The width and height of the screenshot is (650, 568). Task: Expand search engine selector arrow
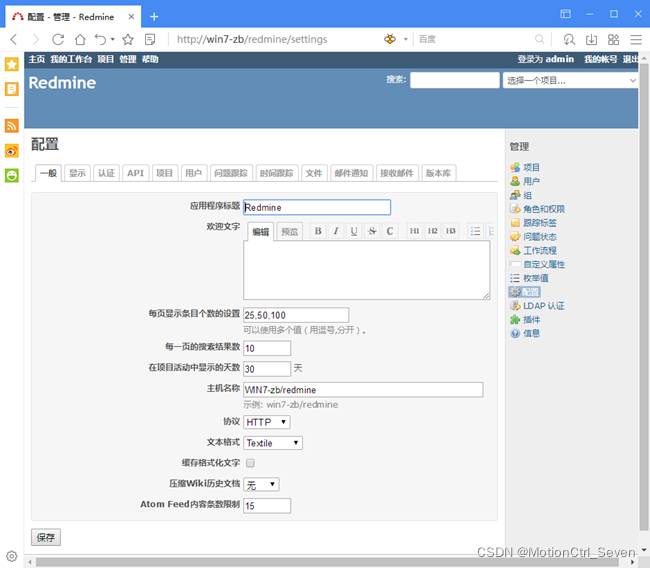pos(406,39)
